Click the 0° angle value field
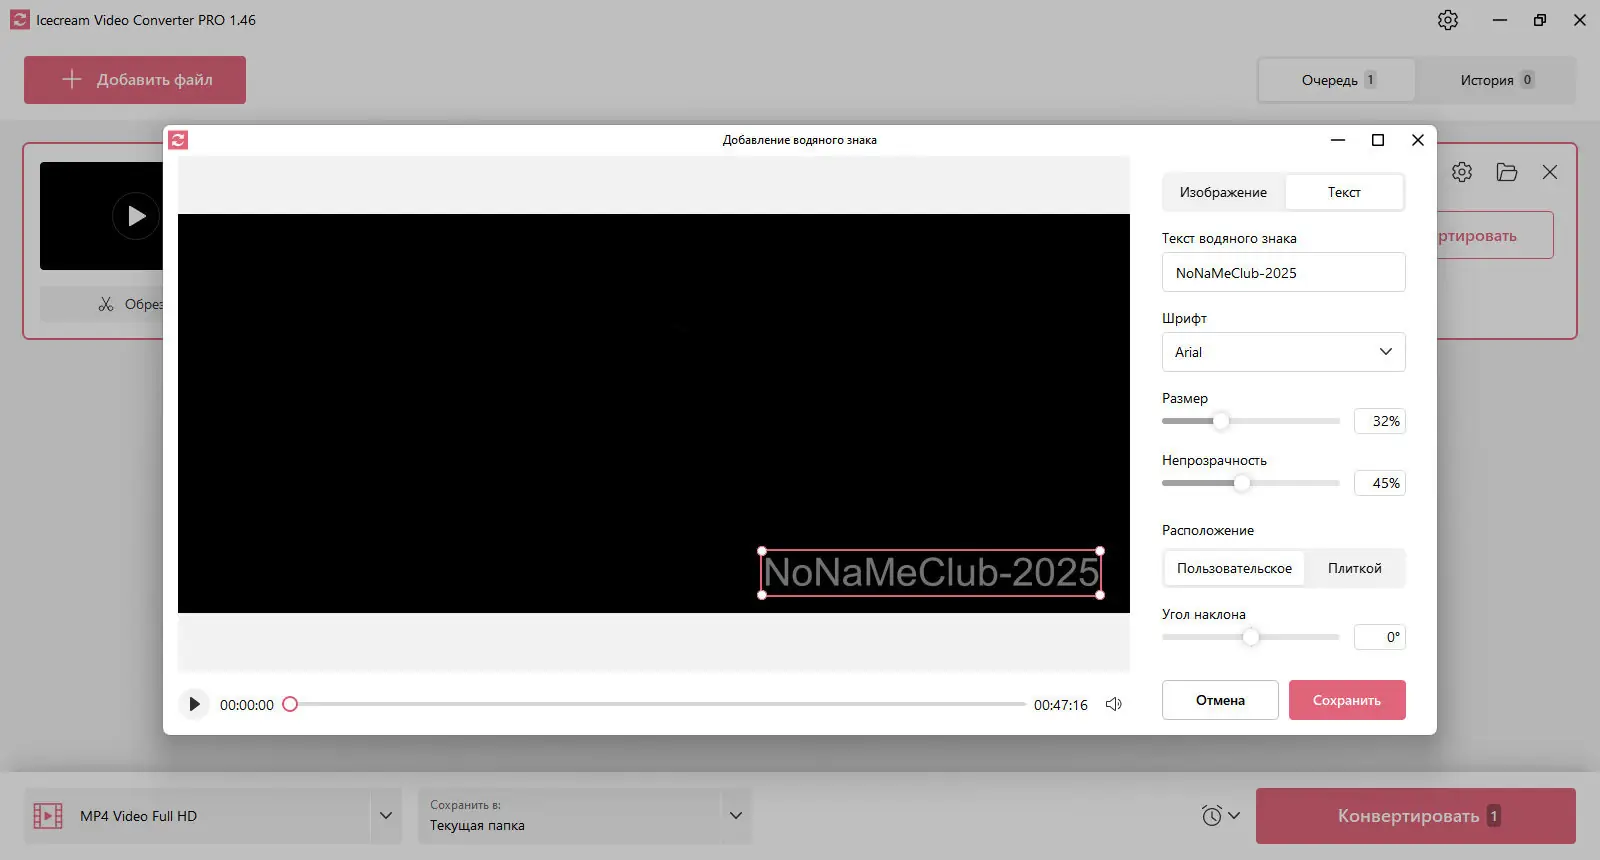Image resolution: width=1600 pixels, height=860 pixels. (x=1380, y=637)
